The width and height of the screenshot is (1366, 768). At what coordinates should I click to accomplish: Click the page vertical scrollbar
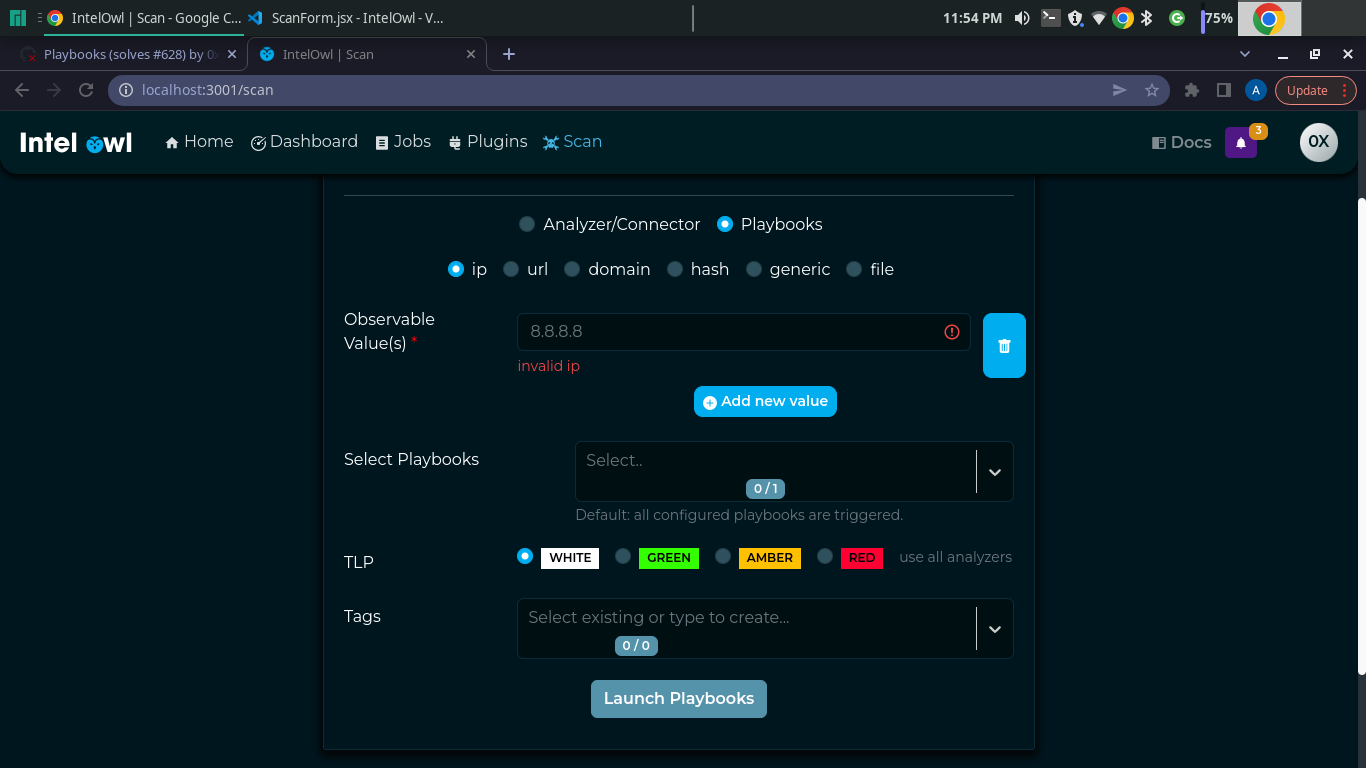1360,437
